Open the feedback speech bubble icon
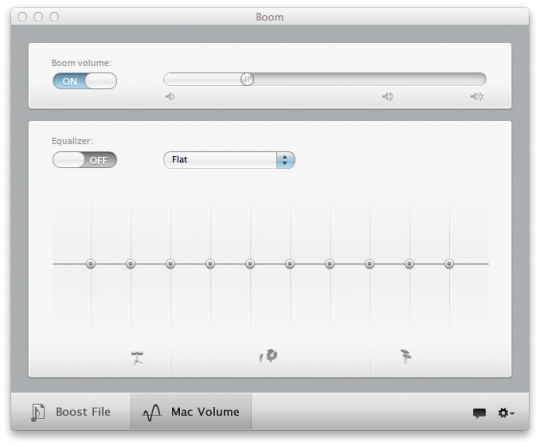The height and width of the screenshot is (446, 540). pyautogui.click(x=479, y=413)
